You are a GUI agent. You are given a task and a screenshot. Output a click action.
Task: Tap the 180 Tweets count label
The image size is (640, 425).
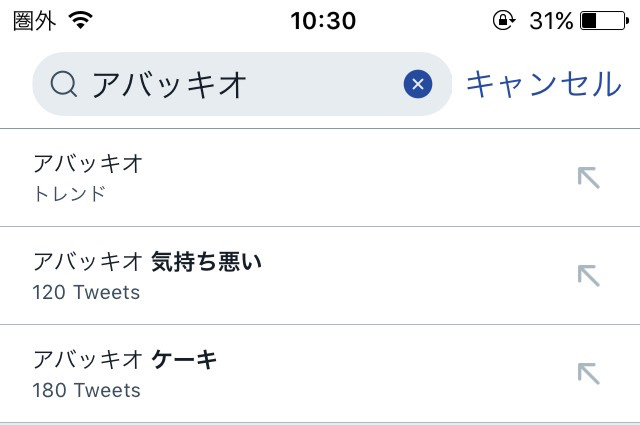87,390
